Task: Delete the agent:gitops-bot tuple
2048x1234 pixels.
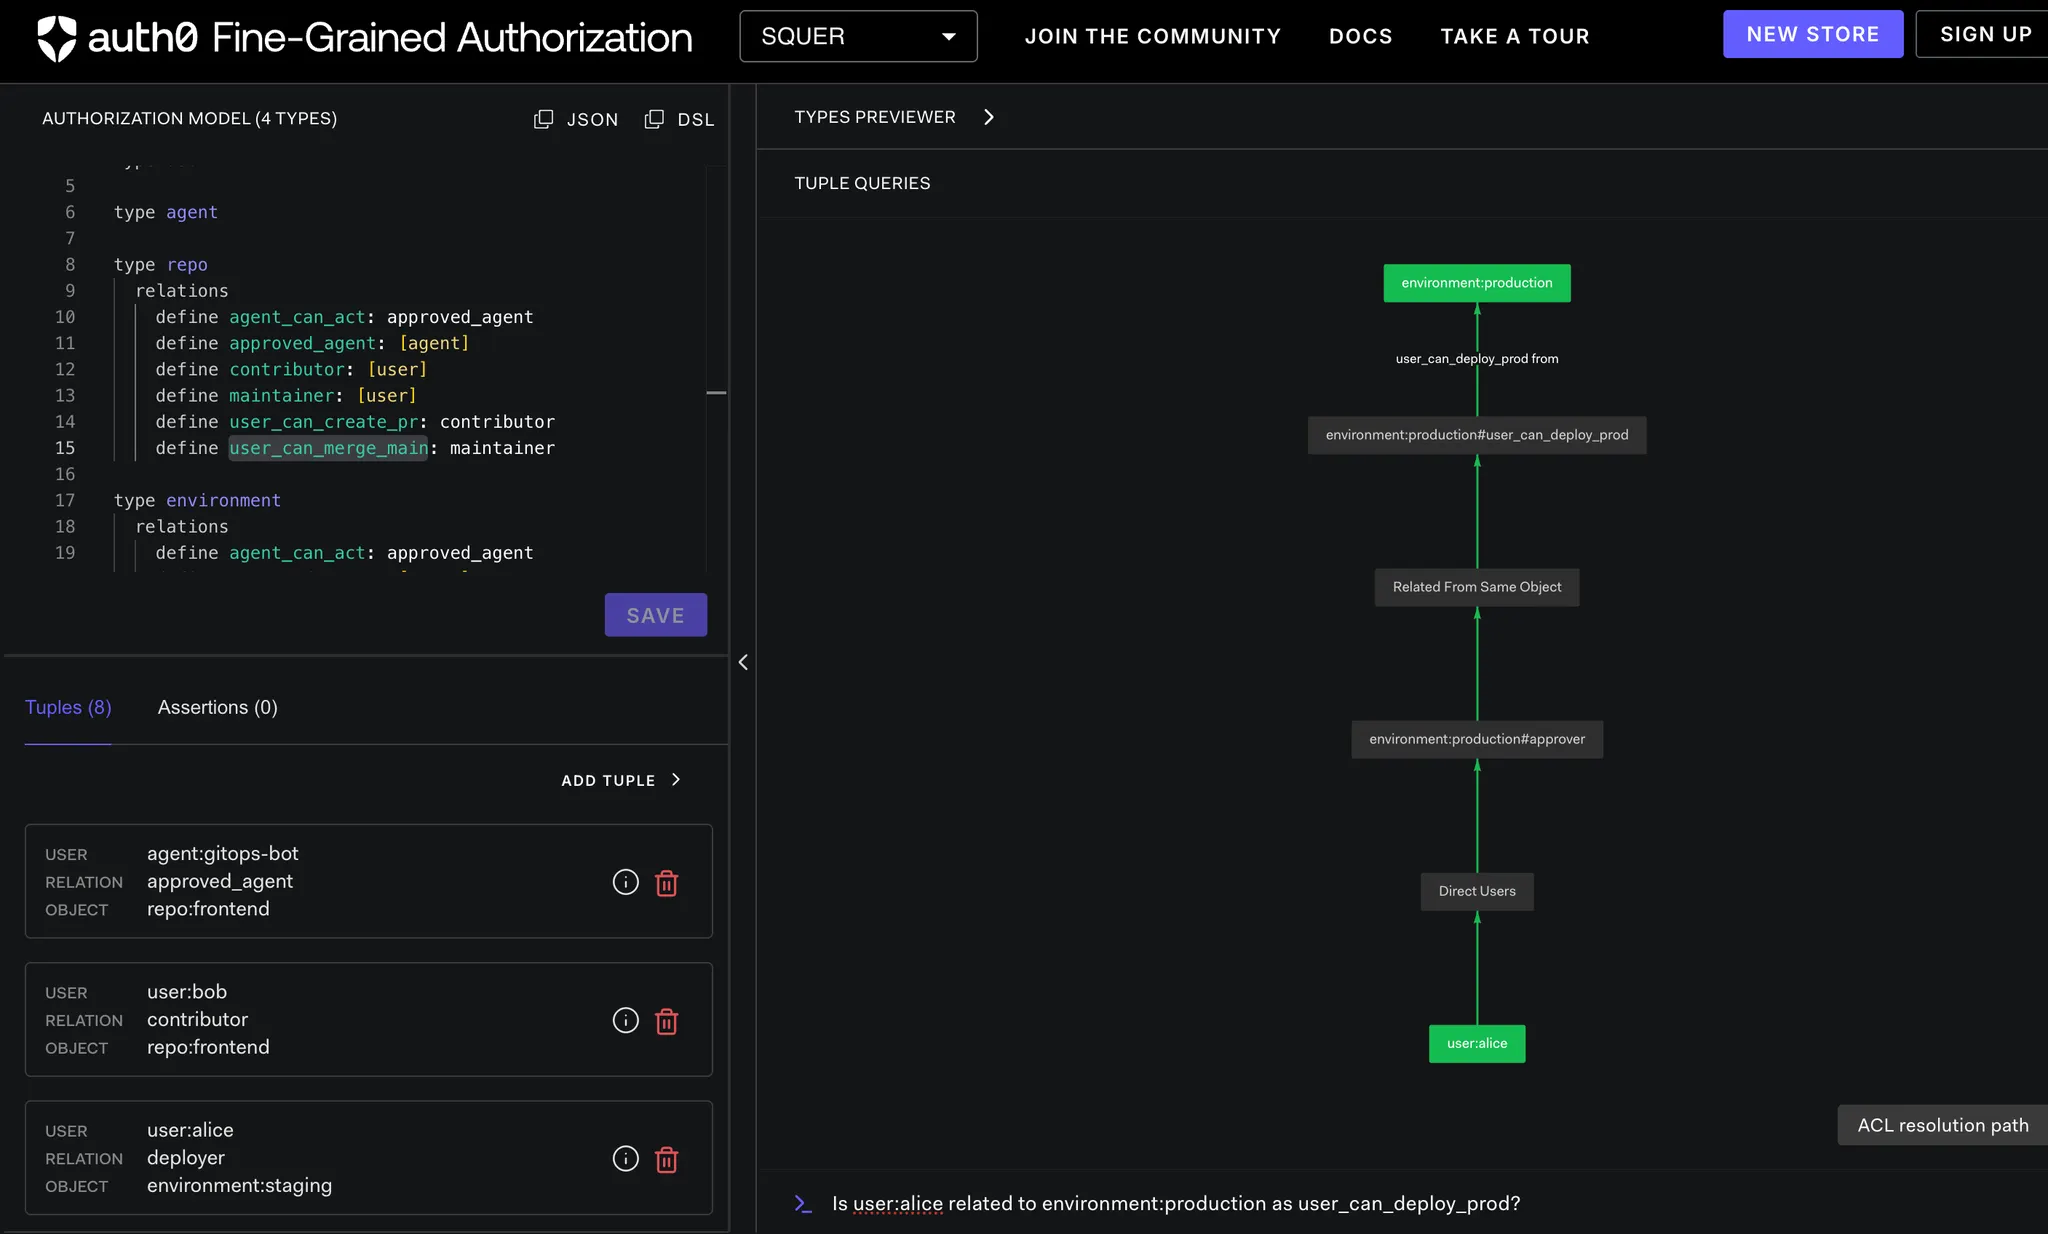Action: click(x=666, y=883)
